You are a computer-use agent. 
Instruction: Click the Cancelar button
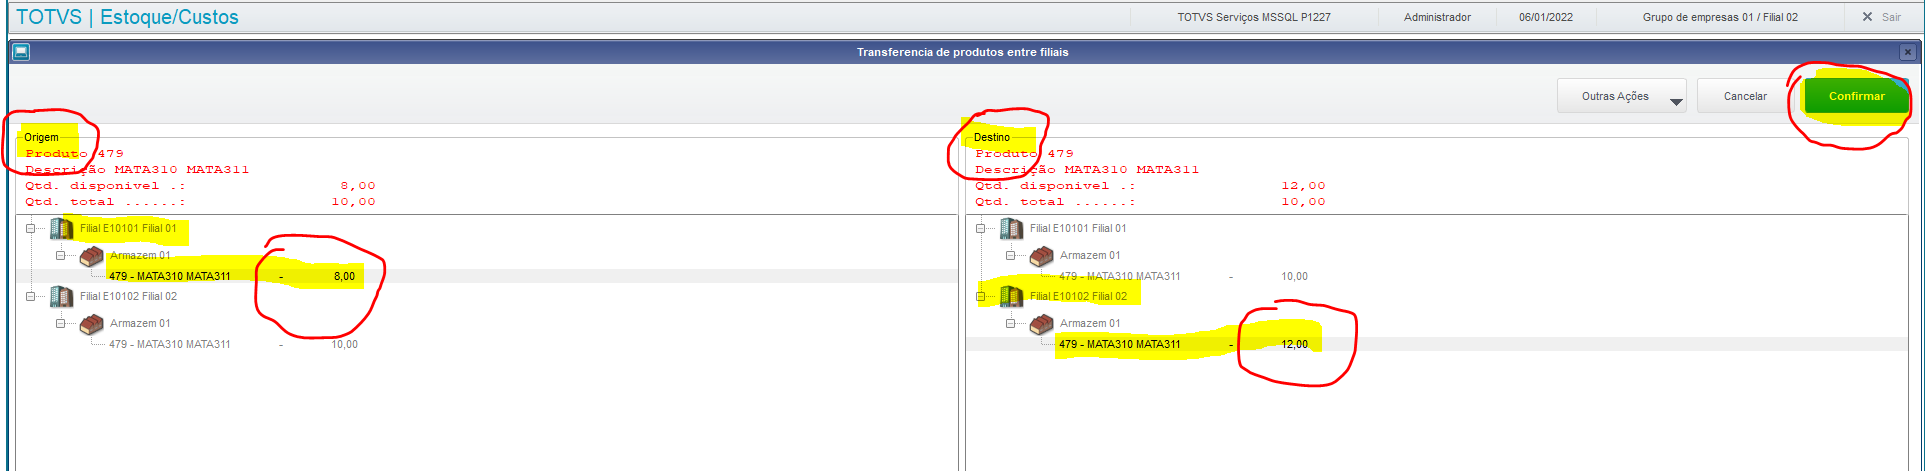1745,96
